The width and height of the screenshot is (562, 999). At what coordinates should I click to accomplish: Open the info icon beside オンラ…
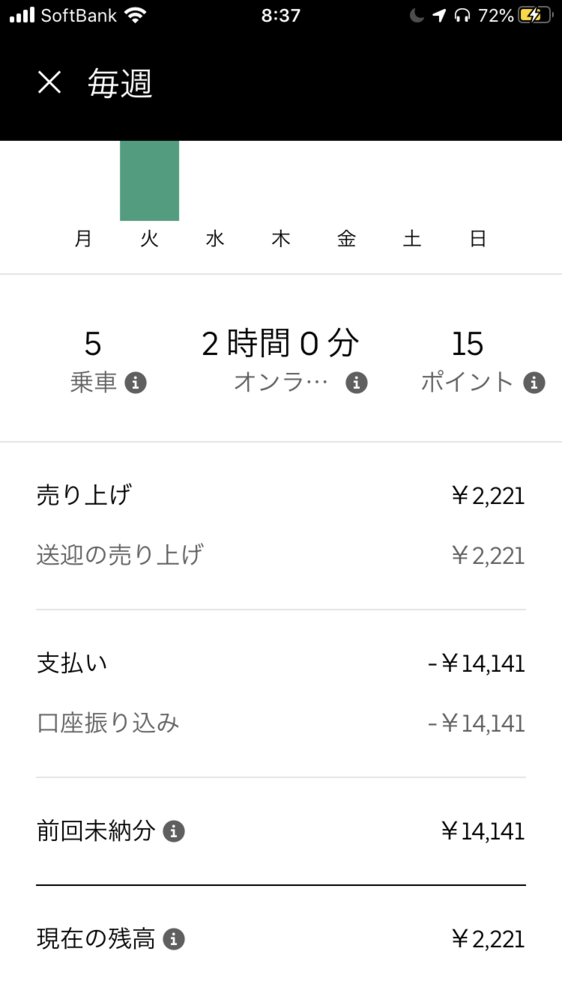[x=356, y=383]
